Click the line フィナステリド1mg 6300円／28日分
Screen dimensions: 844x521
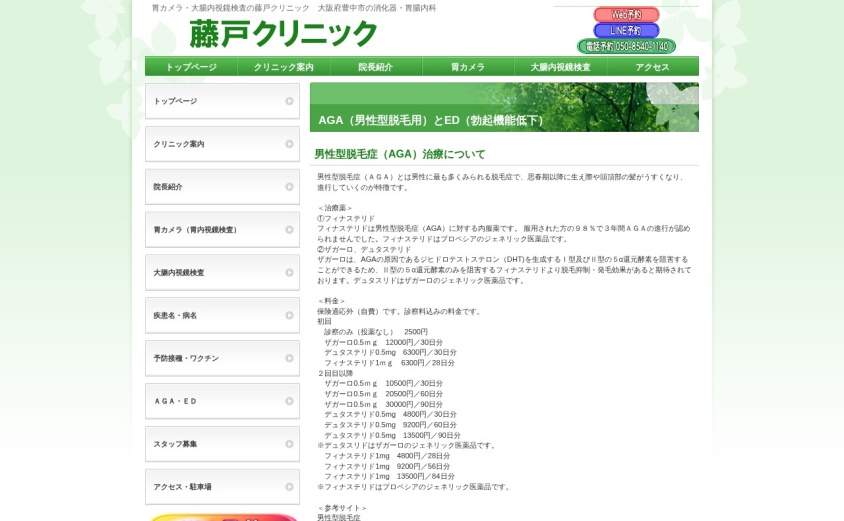click(389, 363)
